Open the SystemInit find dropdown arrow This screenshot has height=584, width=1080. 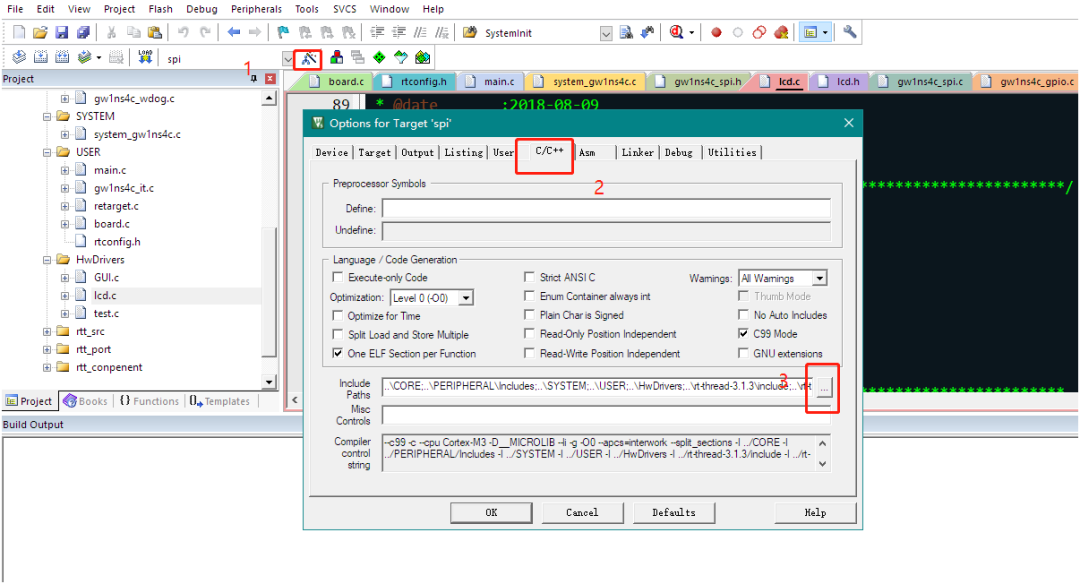[605, 33]
